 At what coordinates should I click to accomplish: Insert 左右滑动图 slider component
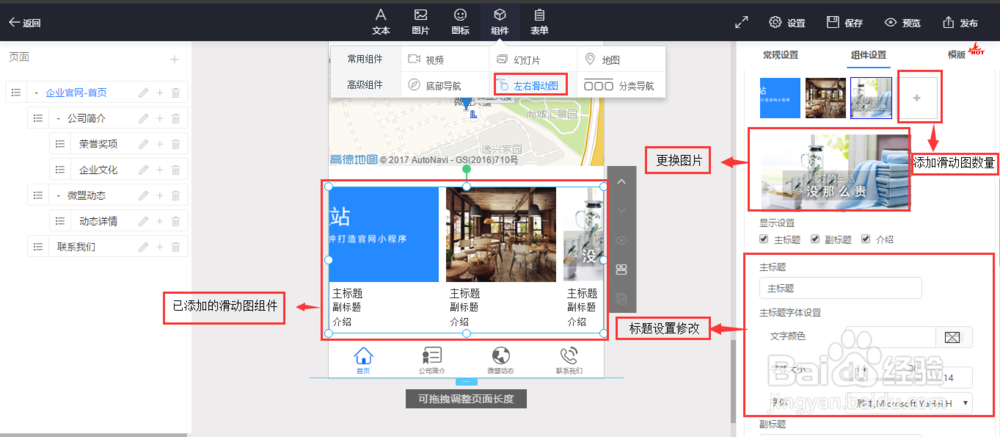pos(530,85)
